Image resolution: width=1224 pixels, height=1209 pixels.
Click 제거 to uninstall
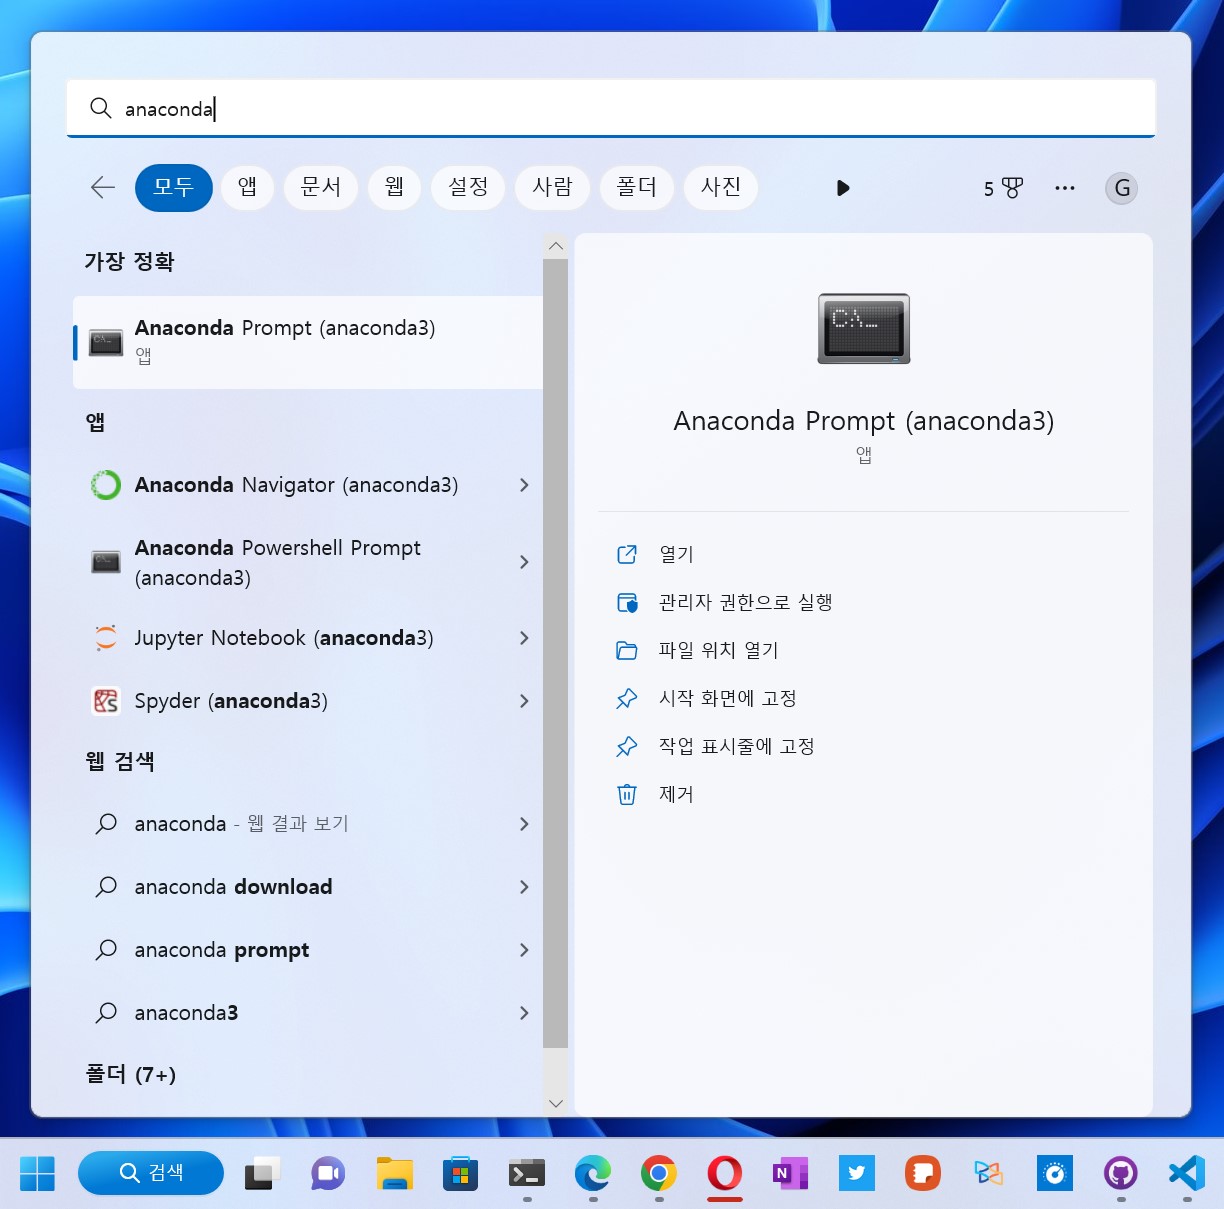tap(676, 794)
